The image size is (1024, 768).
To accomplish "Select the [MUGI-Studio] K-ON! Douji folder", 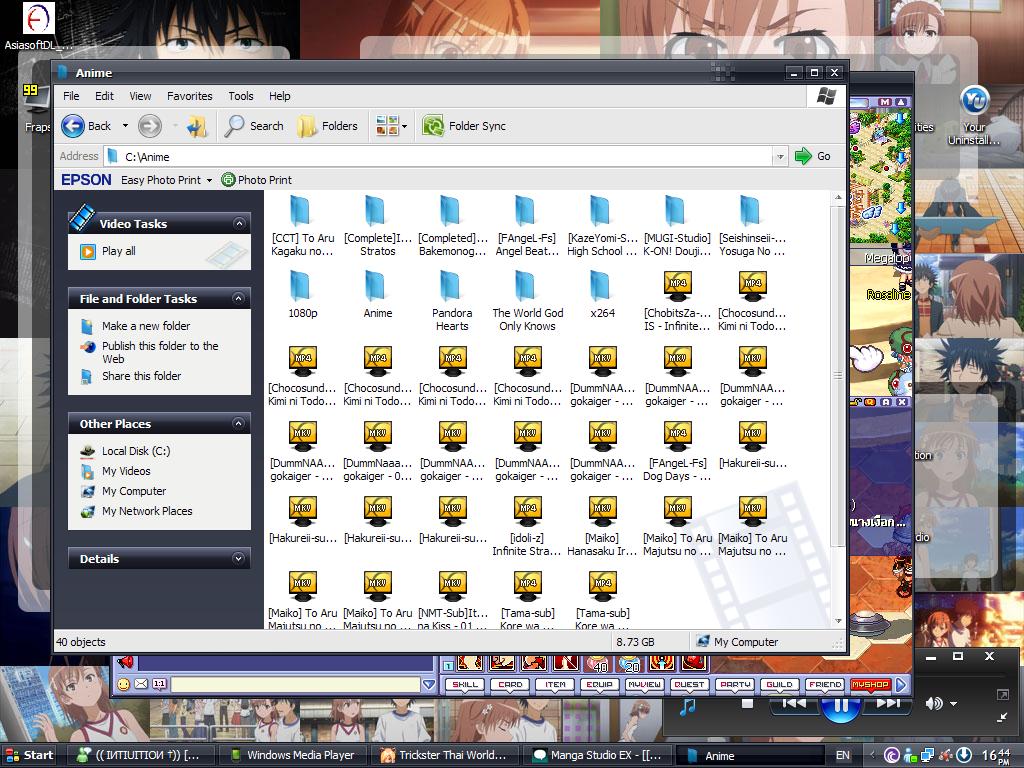I will coord(677,226).
